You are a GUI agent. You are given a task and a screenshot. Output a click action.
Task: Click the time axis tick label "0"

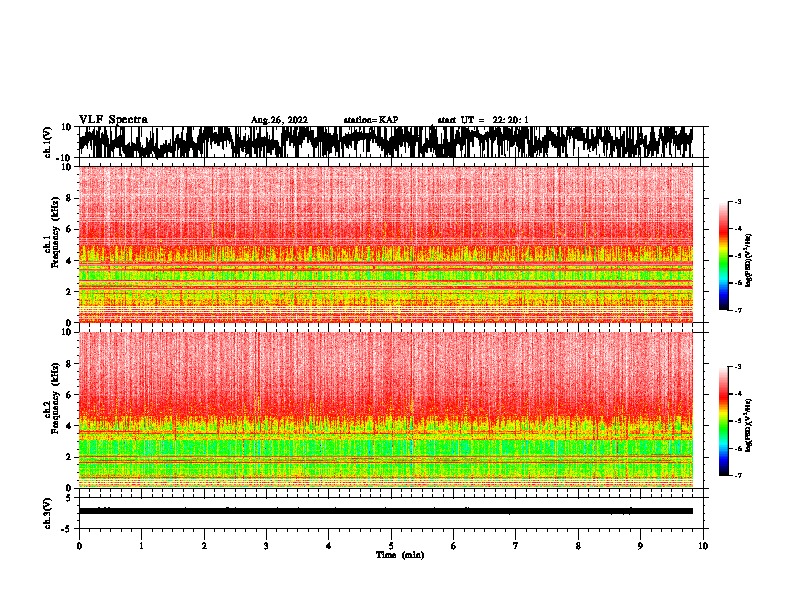[79, 546]
